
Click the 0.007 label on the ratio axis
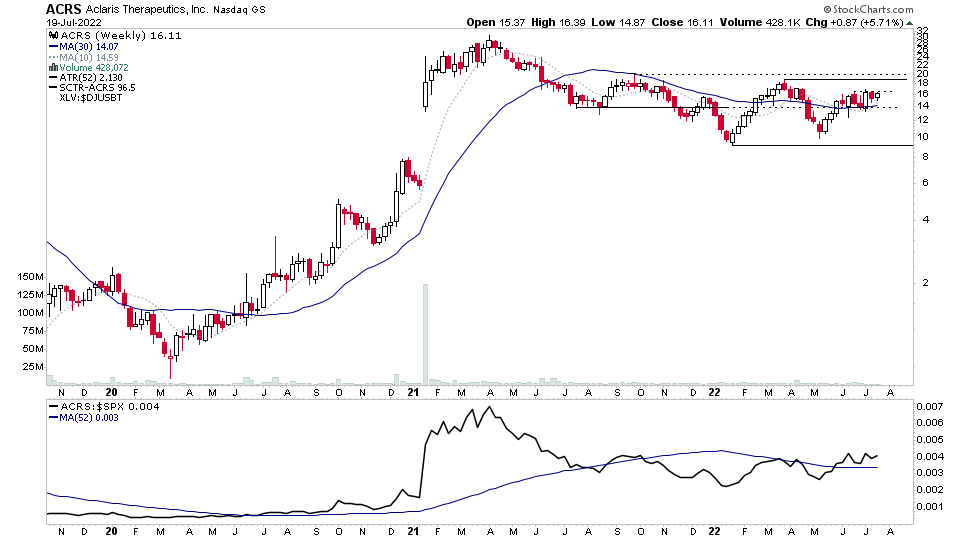coord(929,407)
